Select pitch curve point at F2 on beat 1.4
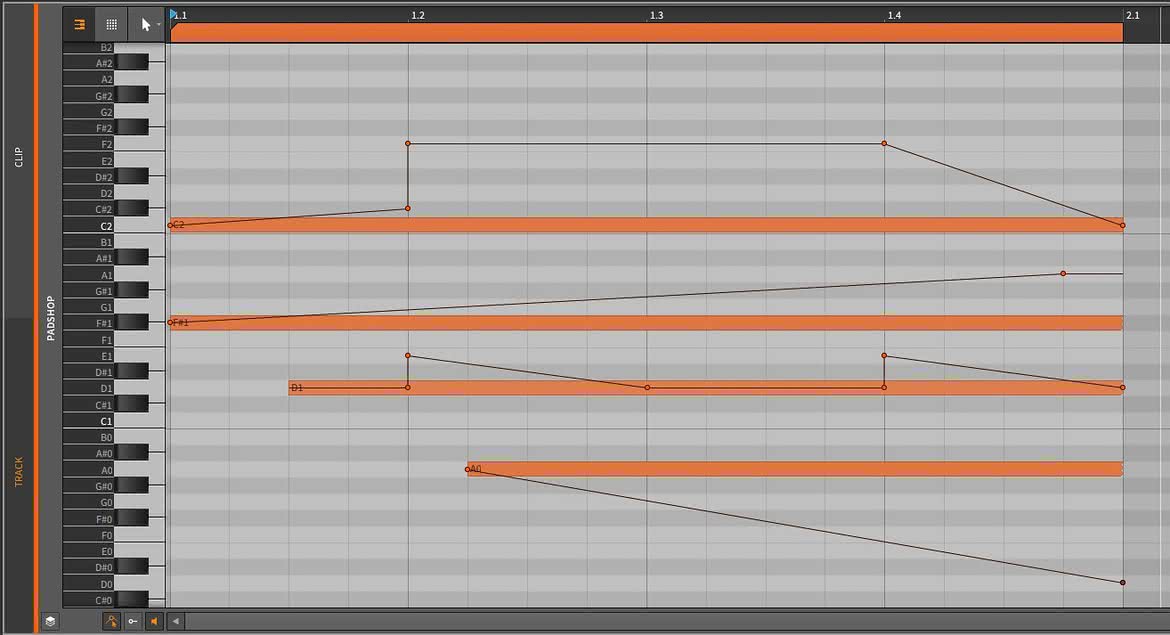 [x=884, y=143]
